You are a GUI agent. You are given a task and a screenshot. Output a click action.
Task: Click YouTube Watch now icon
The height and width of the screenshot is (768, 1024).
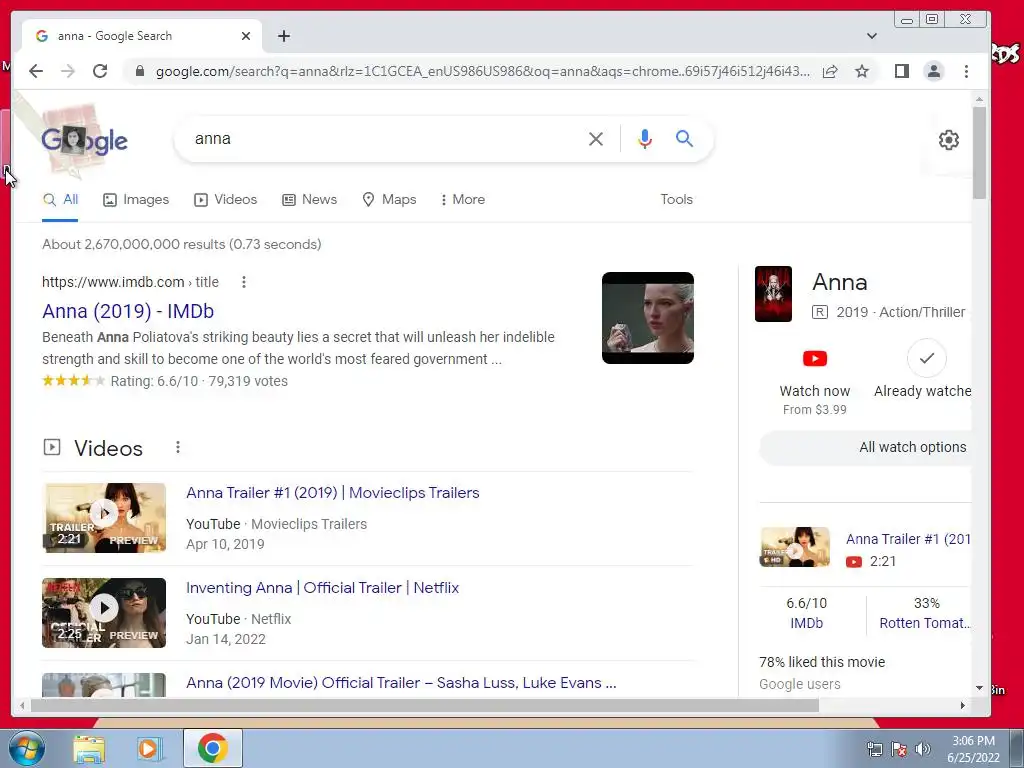[x=814, y=359]
